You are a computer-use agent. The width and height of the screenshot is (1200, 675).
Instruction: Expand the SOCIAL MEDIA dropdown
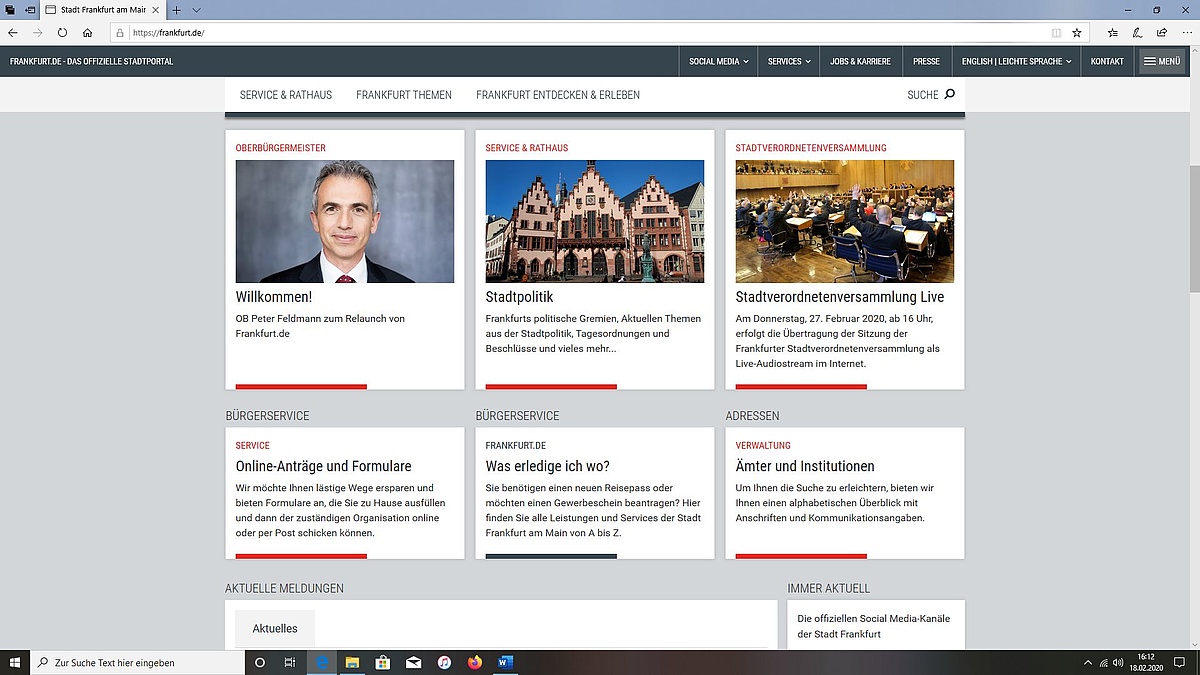tap(718, 61)
